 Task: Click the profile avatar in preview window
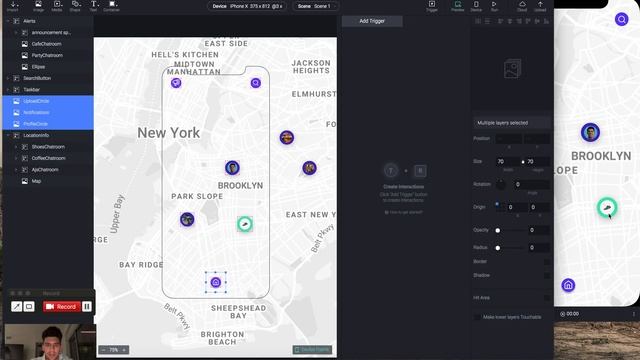(590, 132)
